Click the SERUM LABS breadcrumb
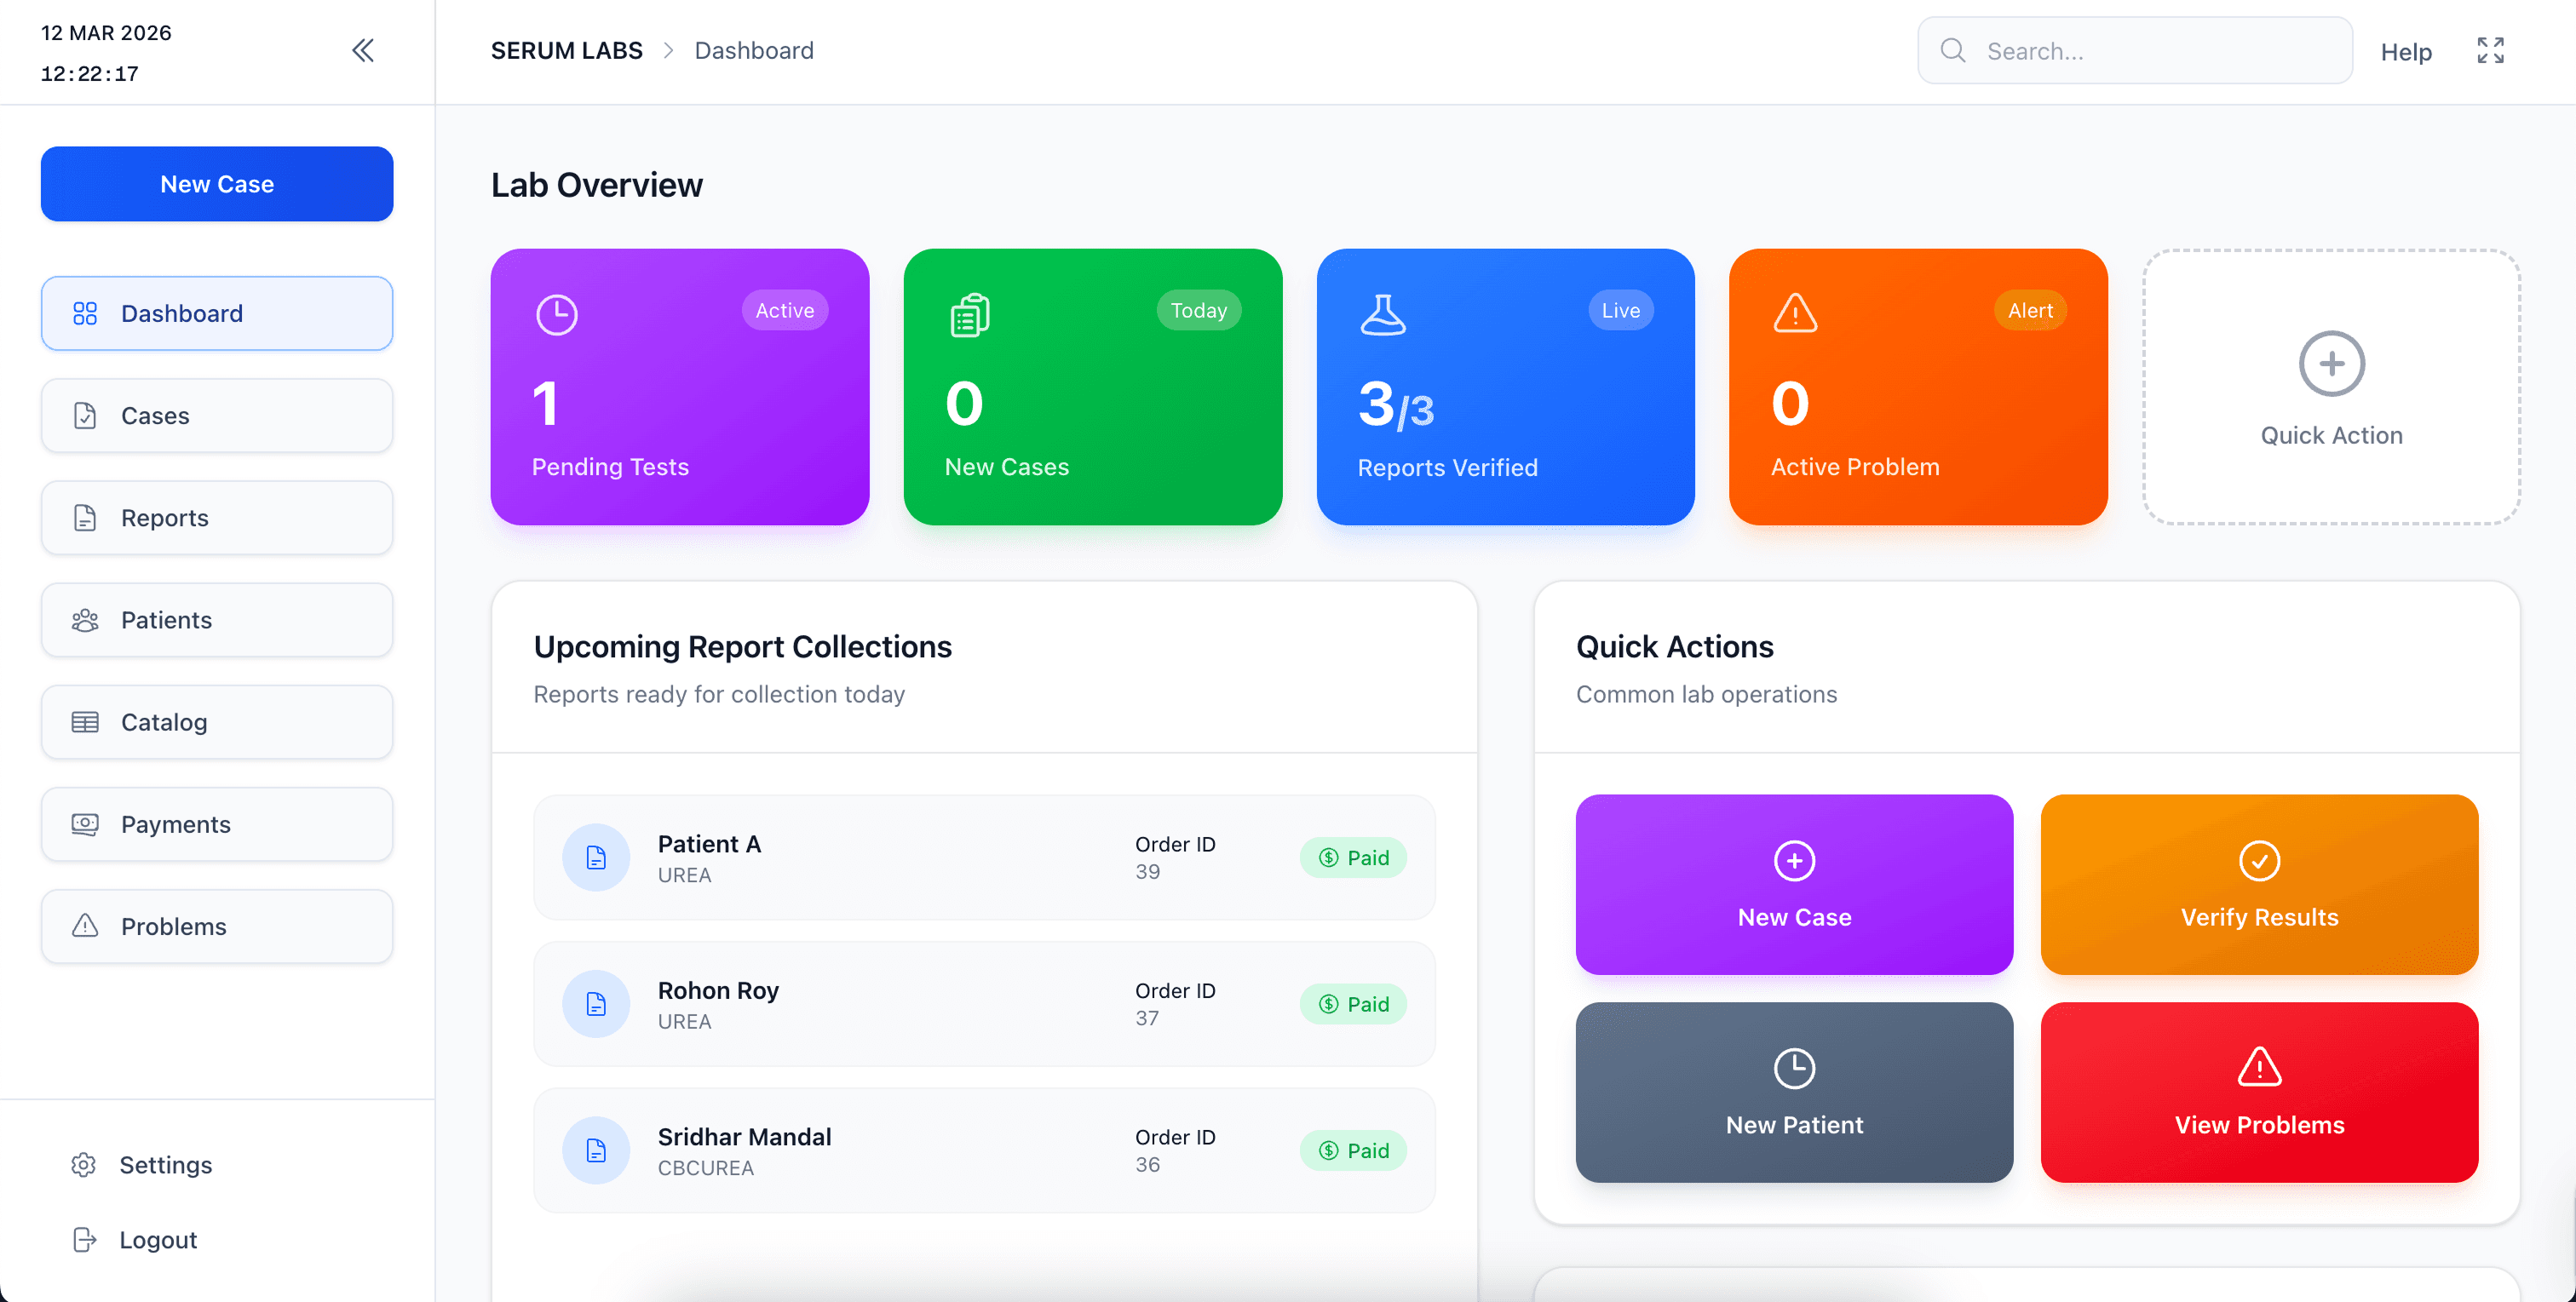Image resolution: width=2576 pixels, height=1302 pixels. pos(566,50)
